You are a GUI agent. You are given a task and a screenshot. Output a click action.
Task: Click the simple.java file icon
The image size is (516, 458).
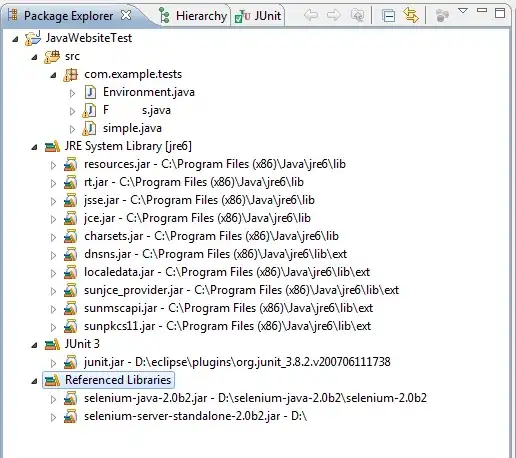click(89, 129)
